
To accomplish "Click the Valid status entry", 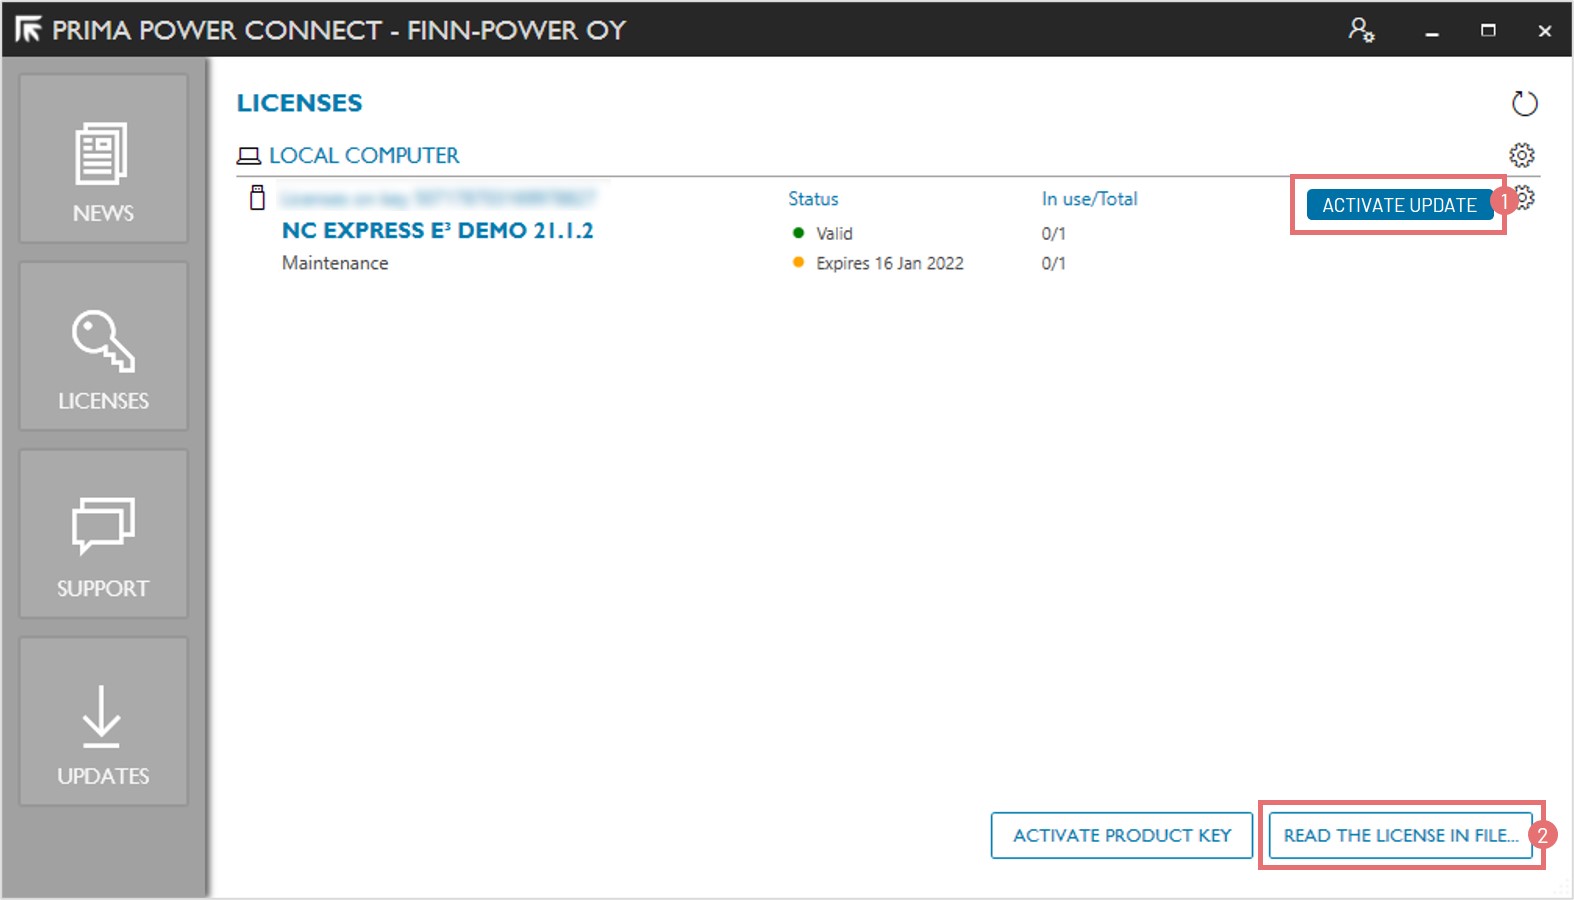I will 833,234.
